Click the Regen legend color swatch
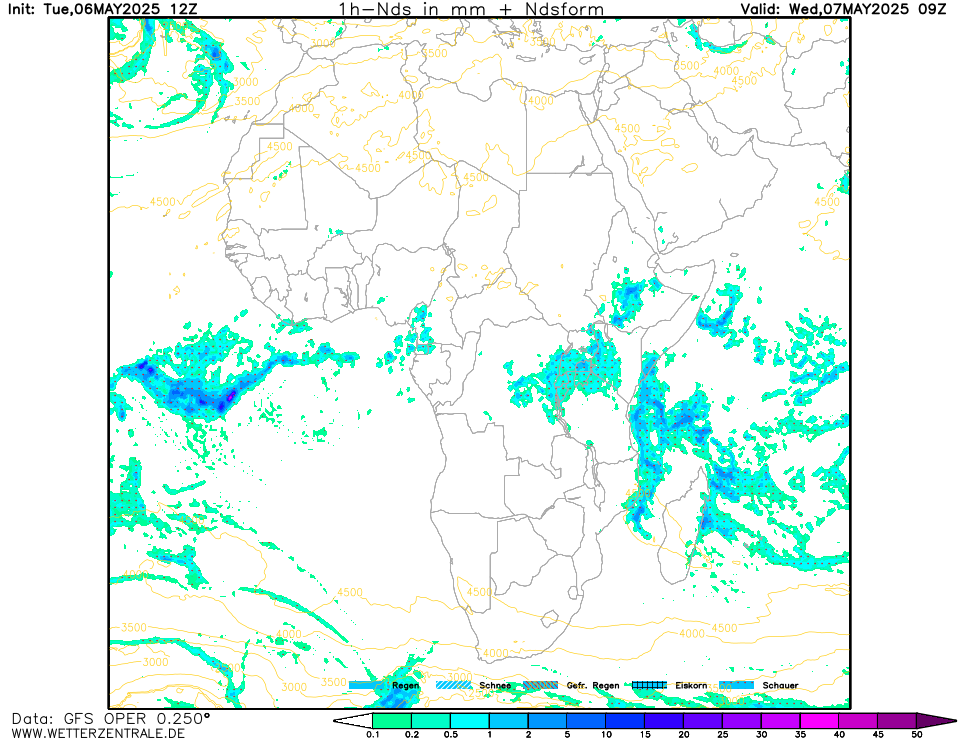This screenshot has height=741, width=959. pyautogui.click(x=366, y=685)
